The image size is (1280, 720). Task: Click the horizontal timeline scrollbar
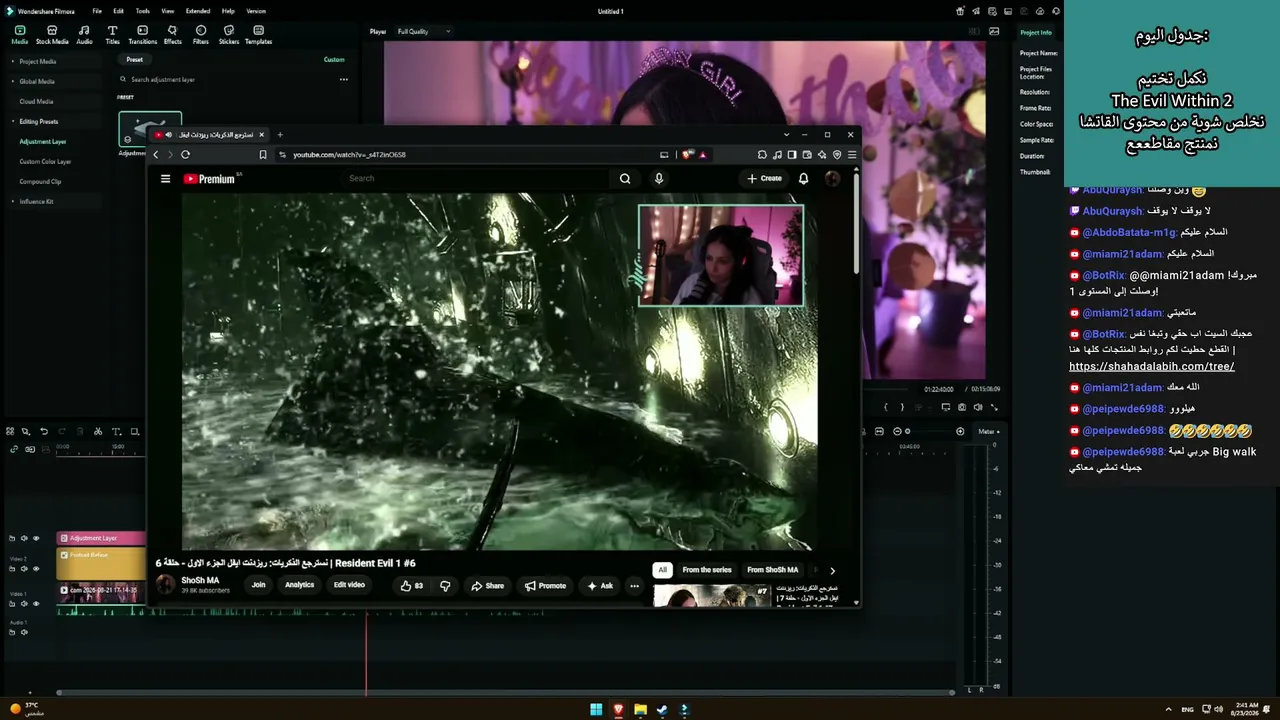505,692
